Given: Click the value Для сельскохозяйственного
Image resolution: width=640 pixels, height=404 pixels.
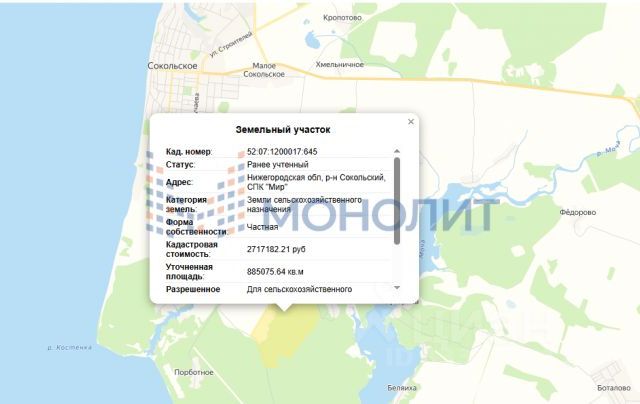Looking at the screenshot, I should (299, 289).
